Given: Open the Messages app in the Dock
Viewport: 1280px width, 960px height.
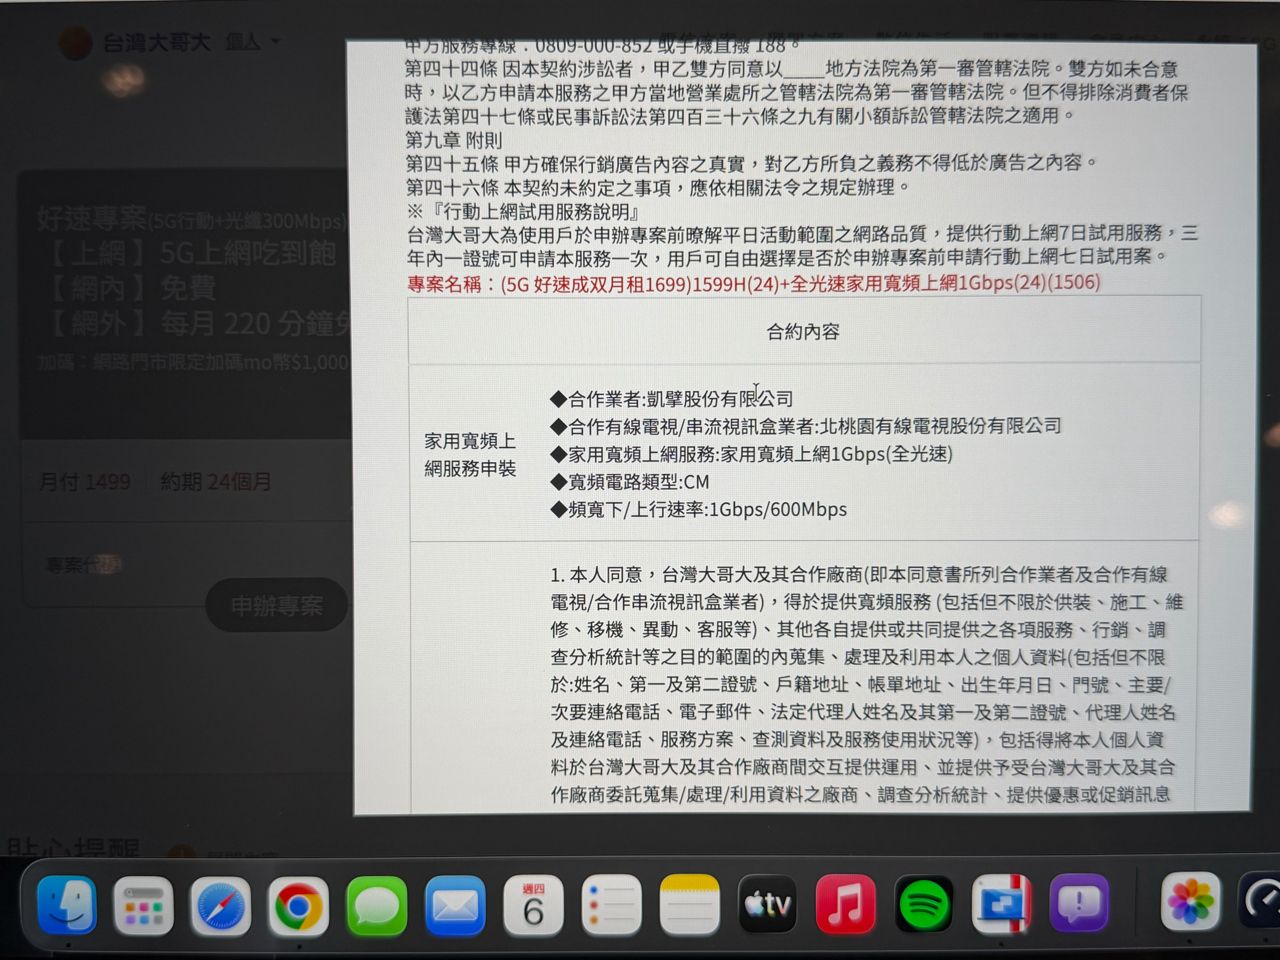Looking at the screenshot, I should pos(377,907).
